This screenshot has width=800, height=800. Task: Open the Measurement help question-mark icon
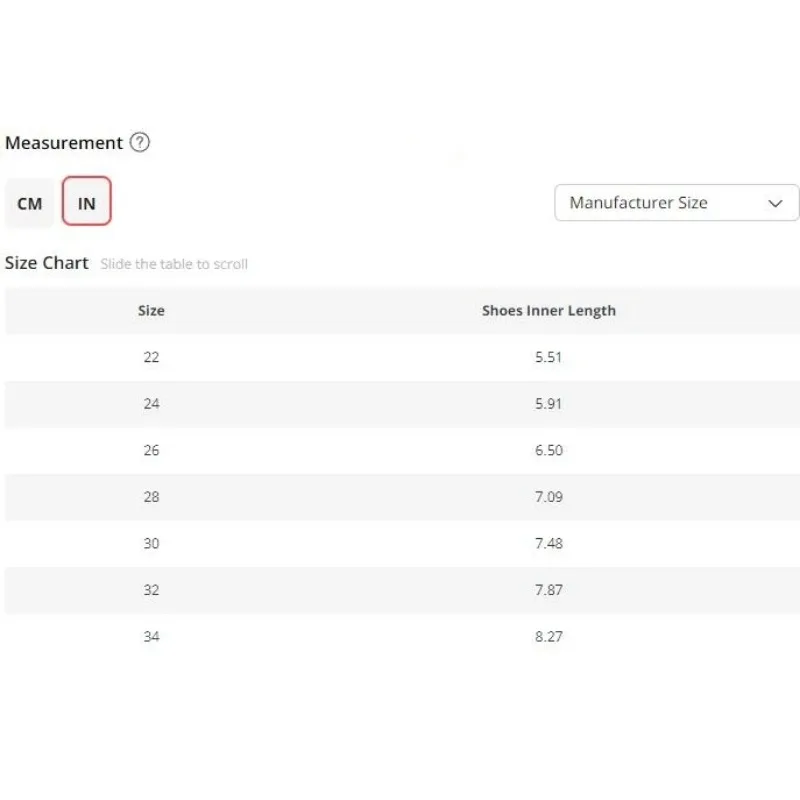pos(139,142)
